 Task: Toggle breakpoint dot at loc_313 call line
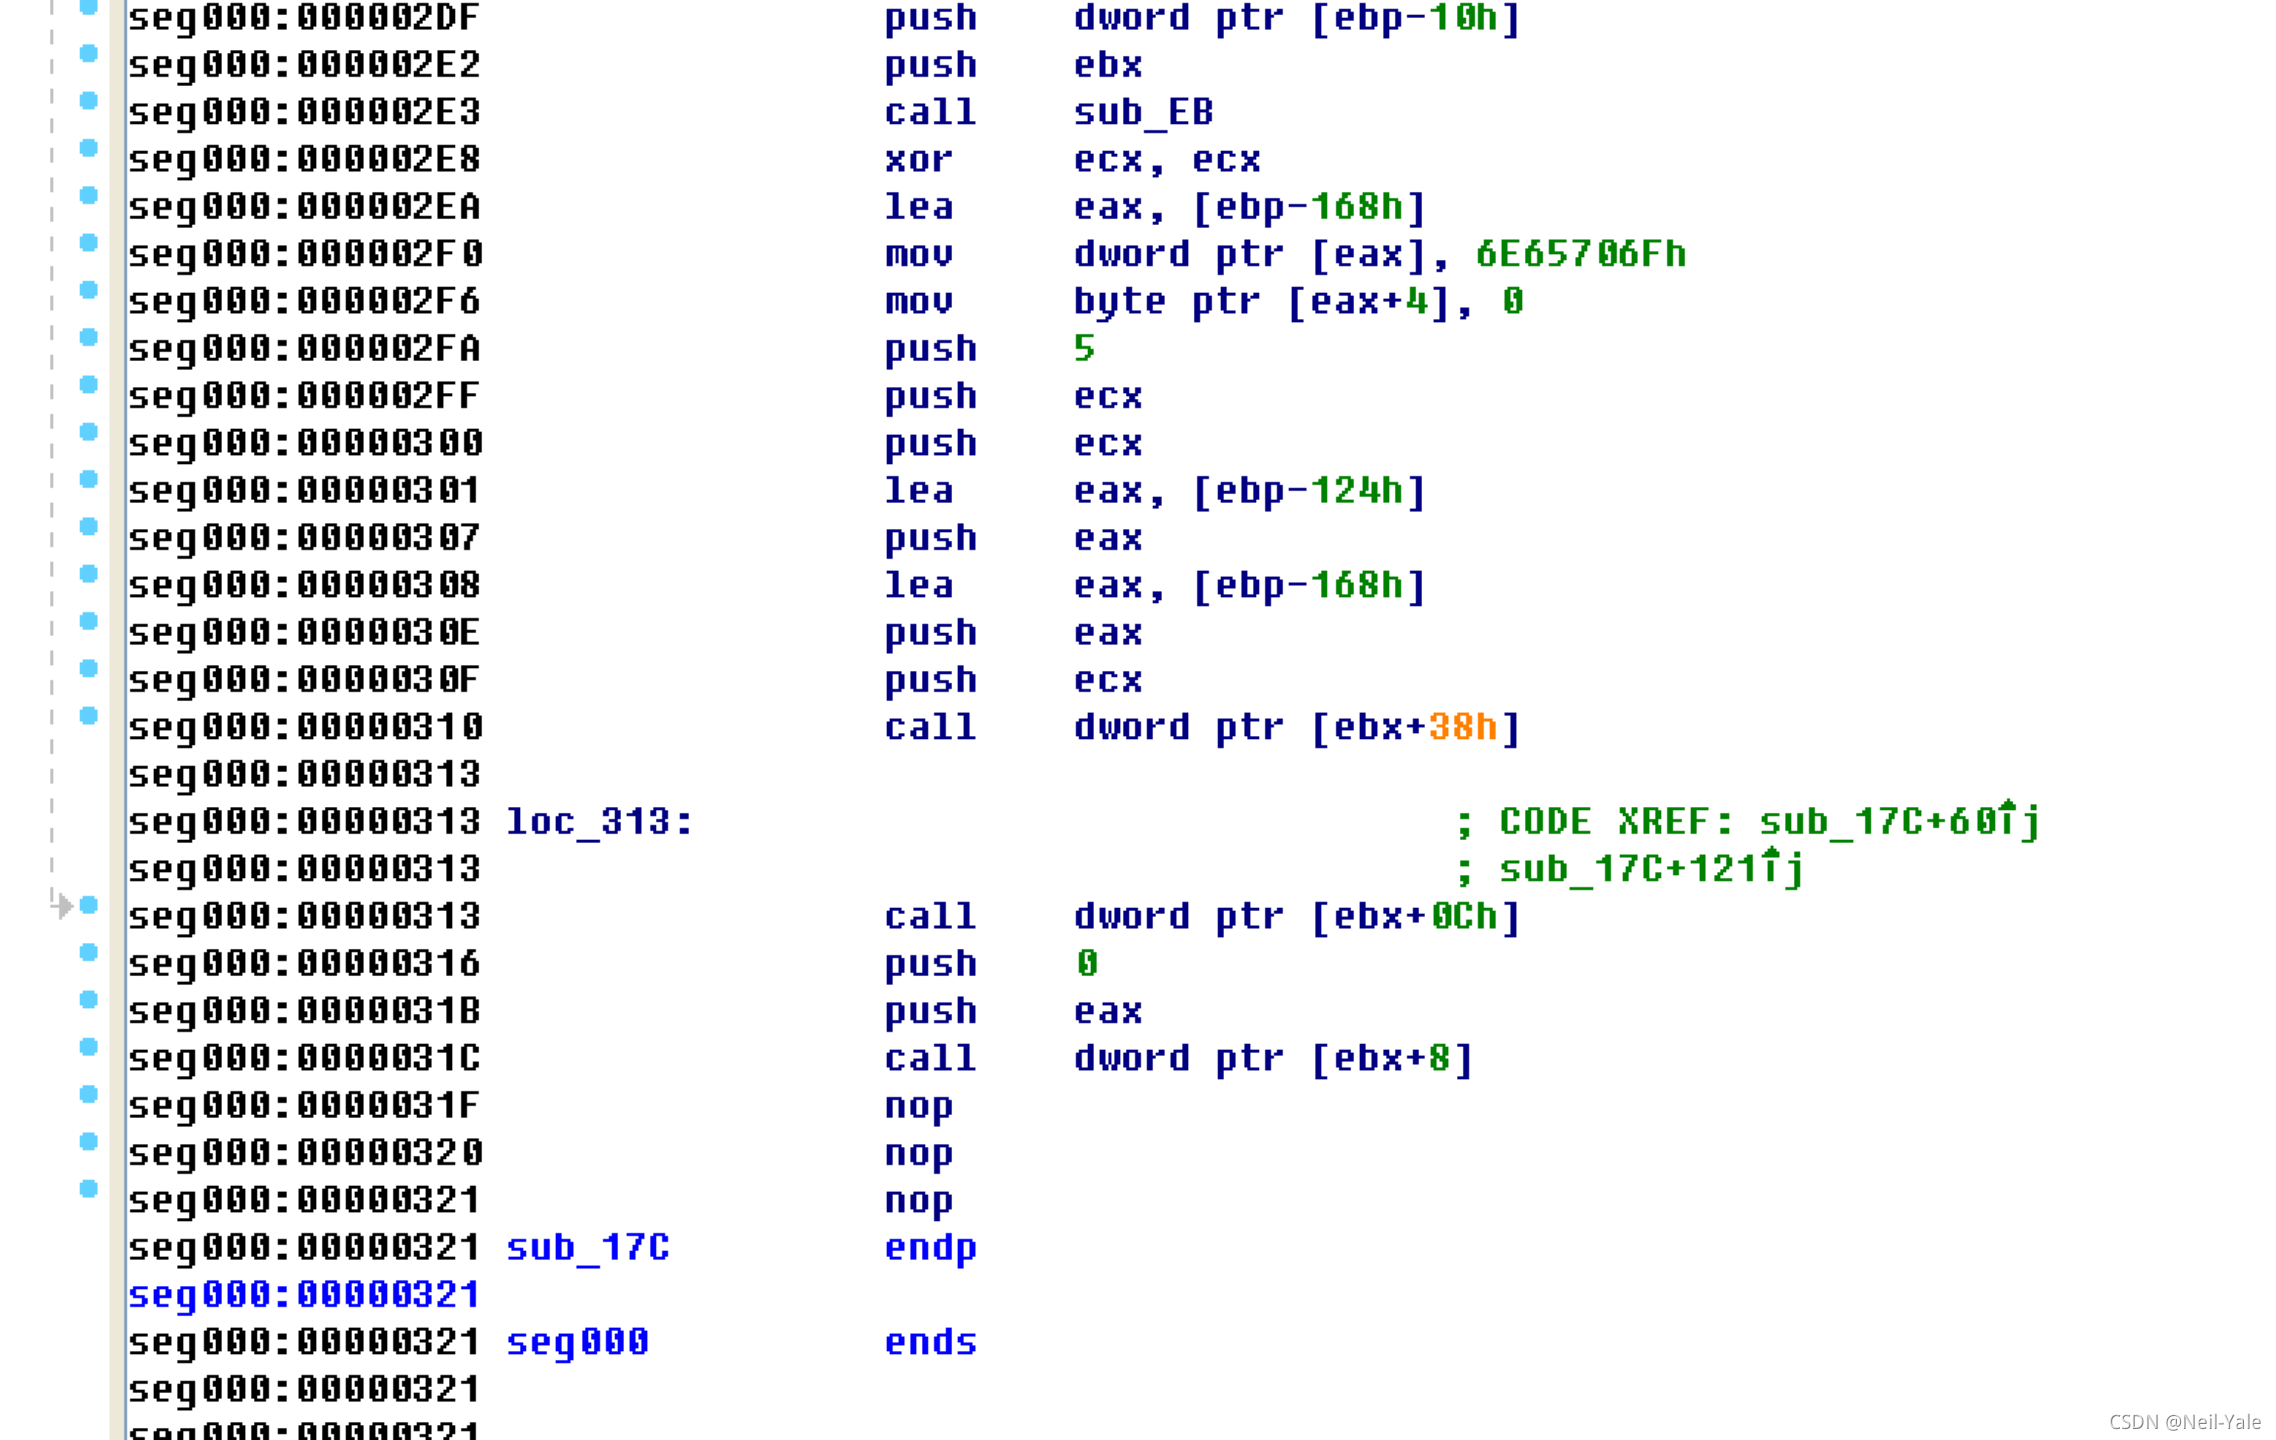click(x=88, y=905)
